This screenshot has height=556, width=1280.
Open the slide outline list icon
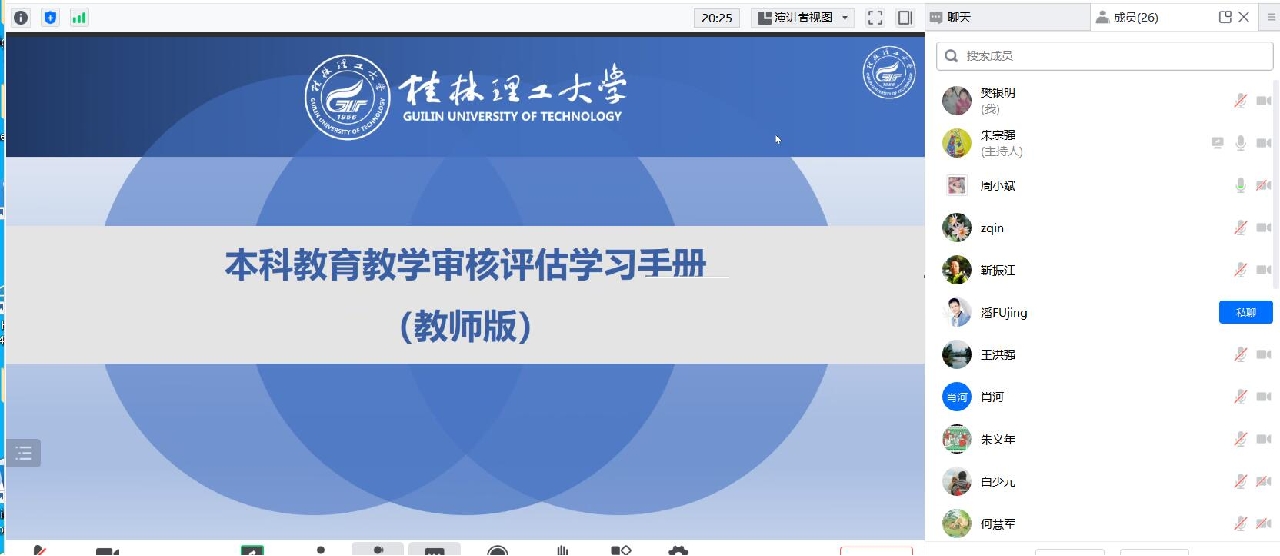[x=24, y=453]
